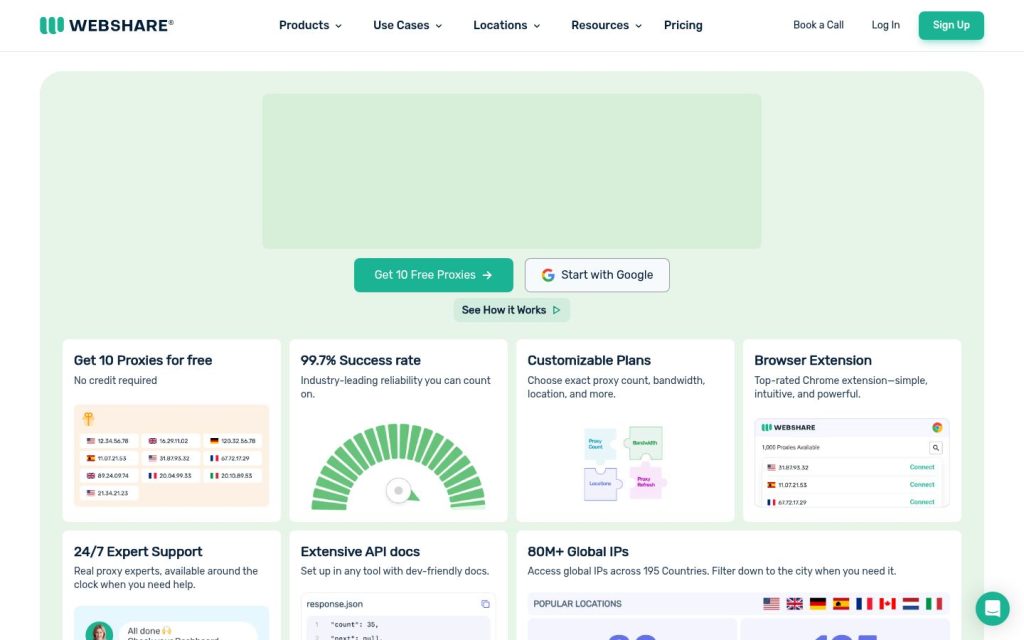Click the United Kingdom flag in Popular Locations

click(x=795, y=604)
